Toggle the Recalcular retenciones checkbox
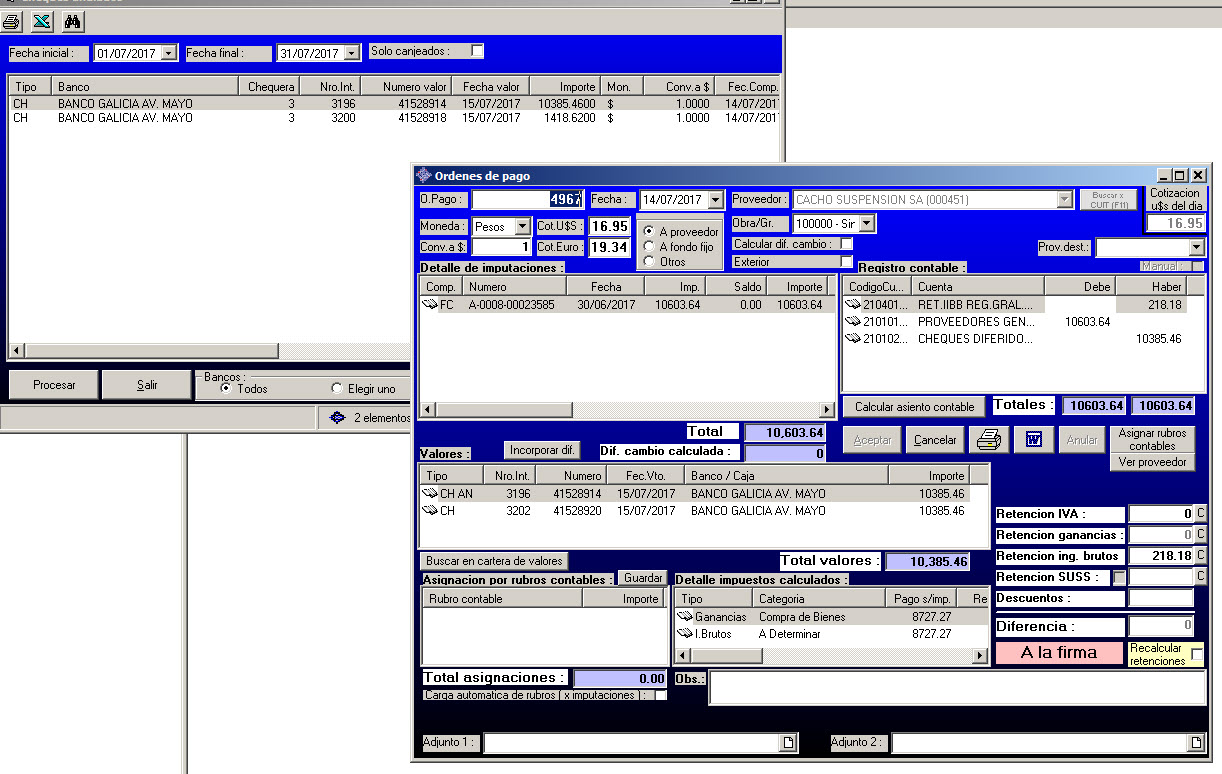This screenshot has height=774, width=1222. pos(1197,654)
